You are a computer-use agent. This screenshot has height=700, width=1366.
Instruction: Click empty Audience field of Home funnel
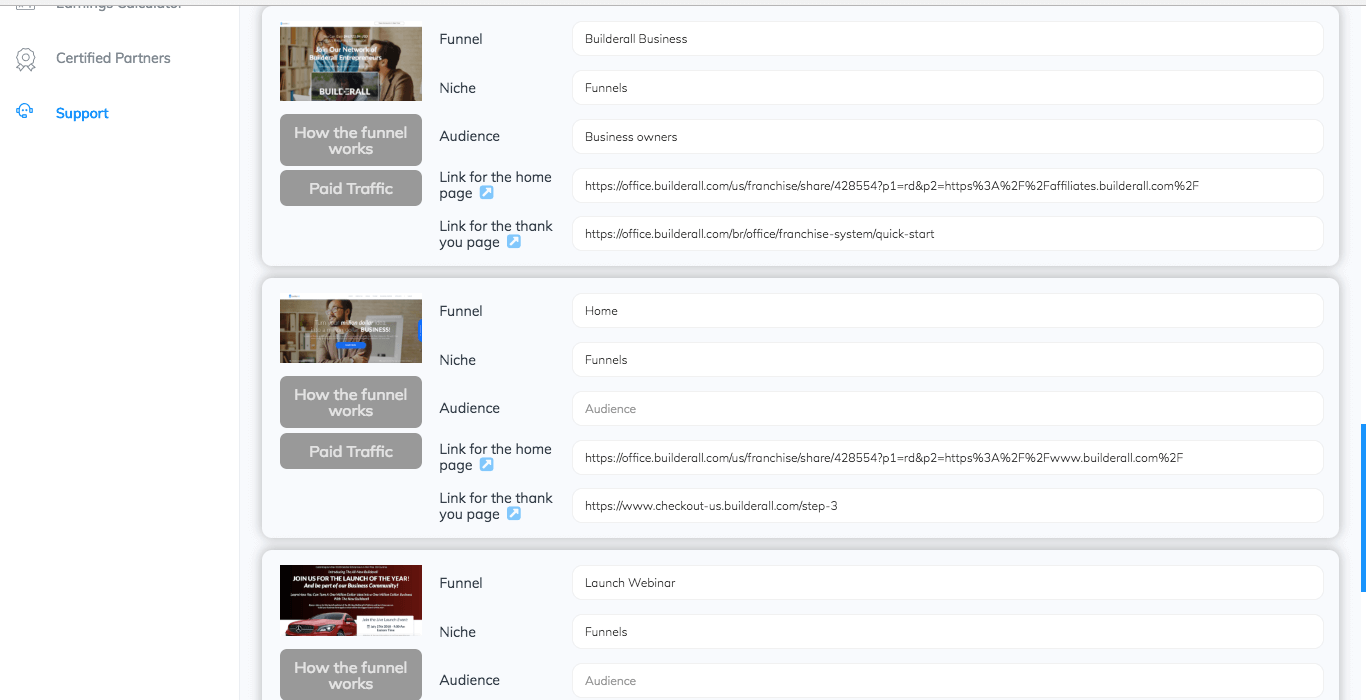(x=948, y=409)
